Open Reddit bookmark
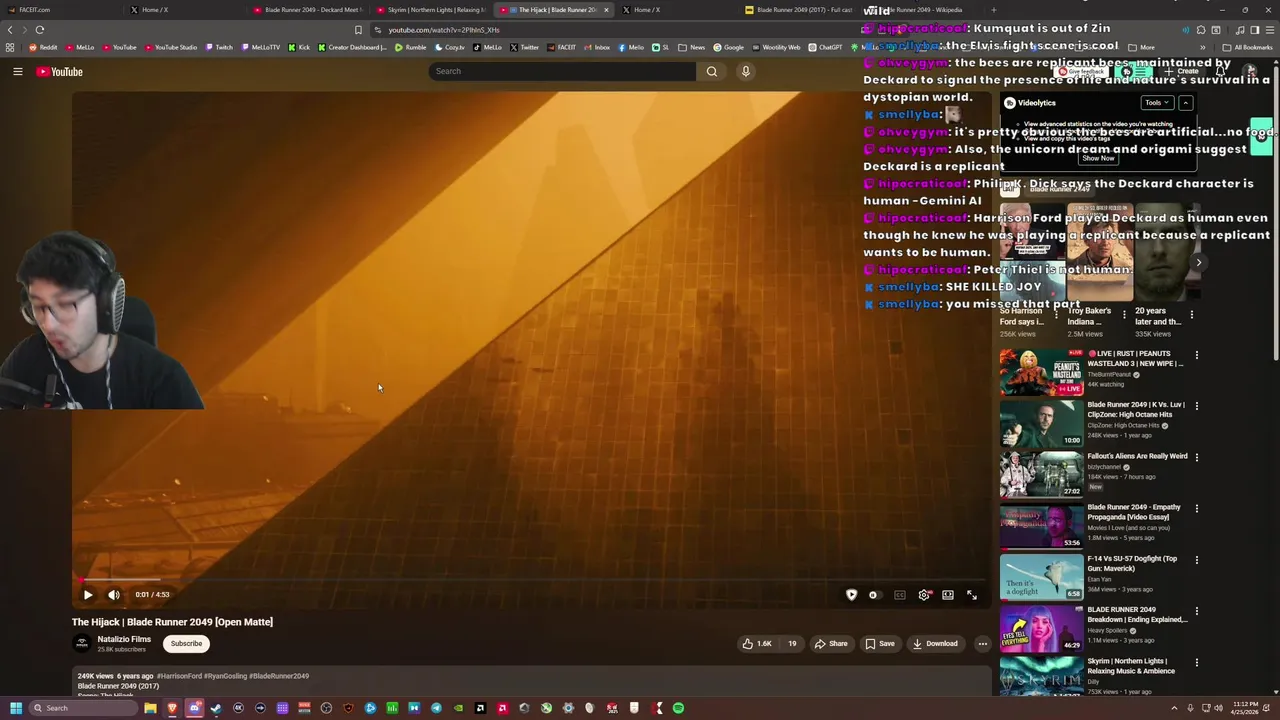1280x720 pixels. [43, 47]
